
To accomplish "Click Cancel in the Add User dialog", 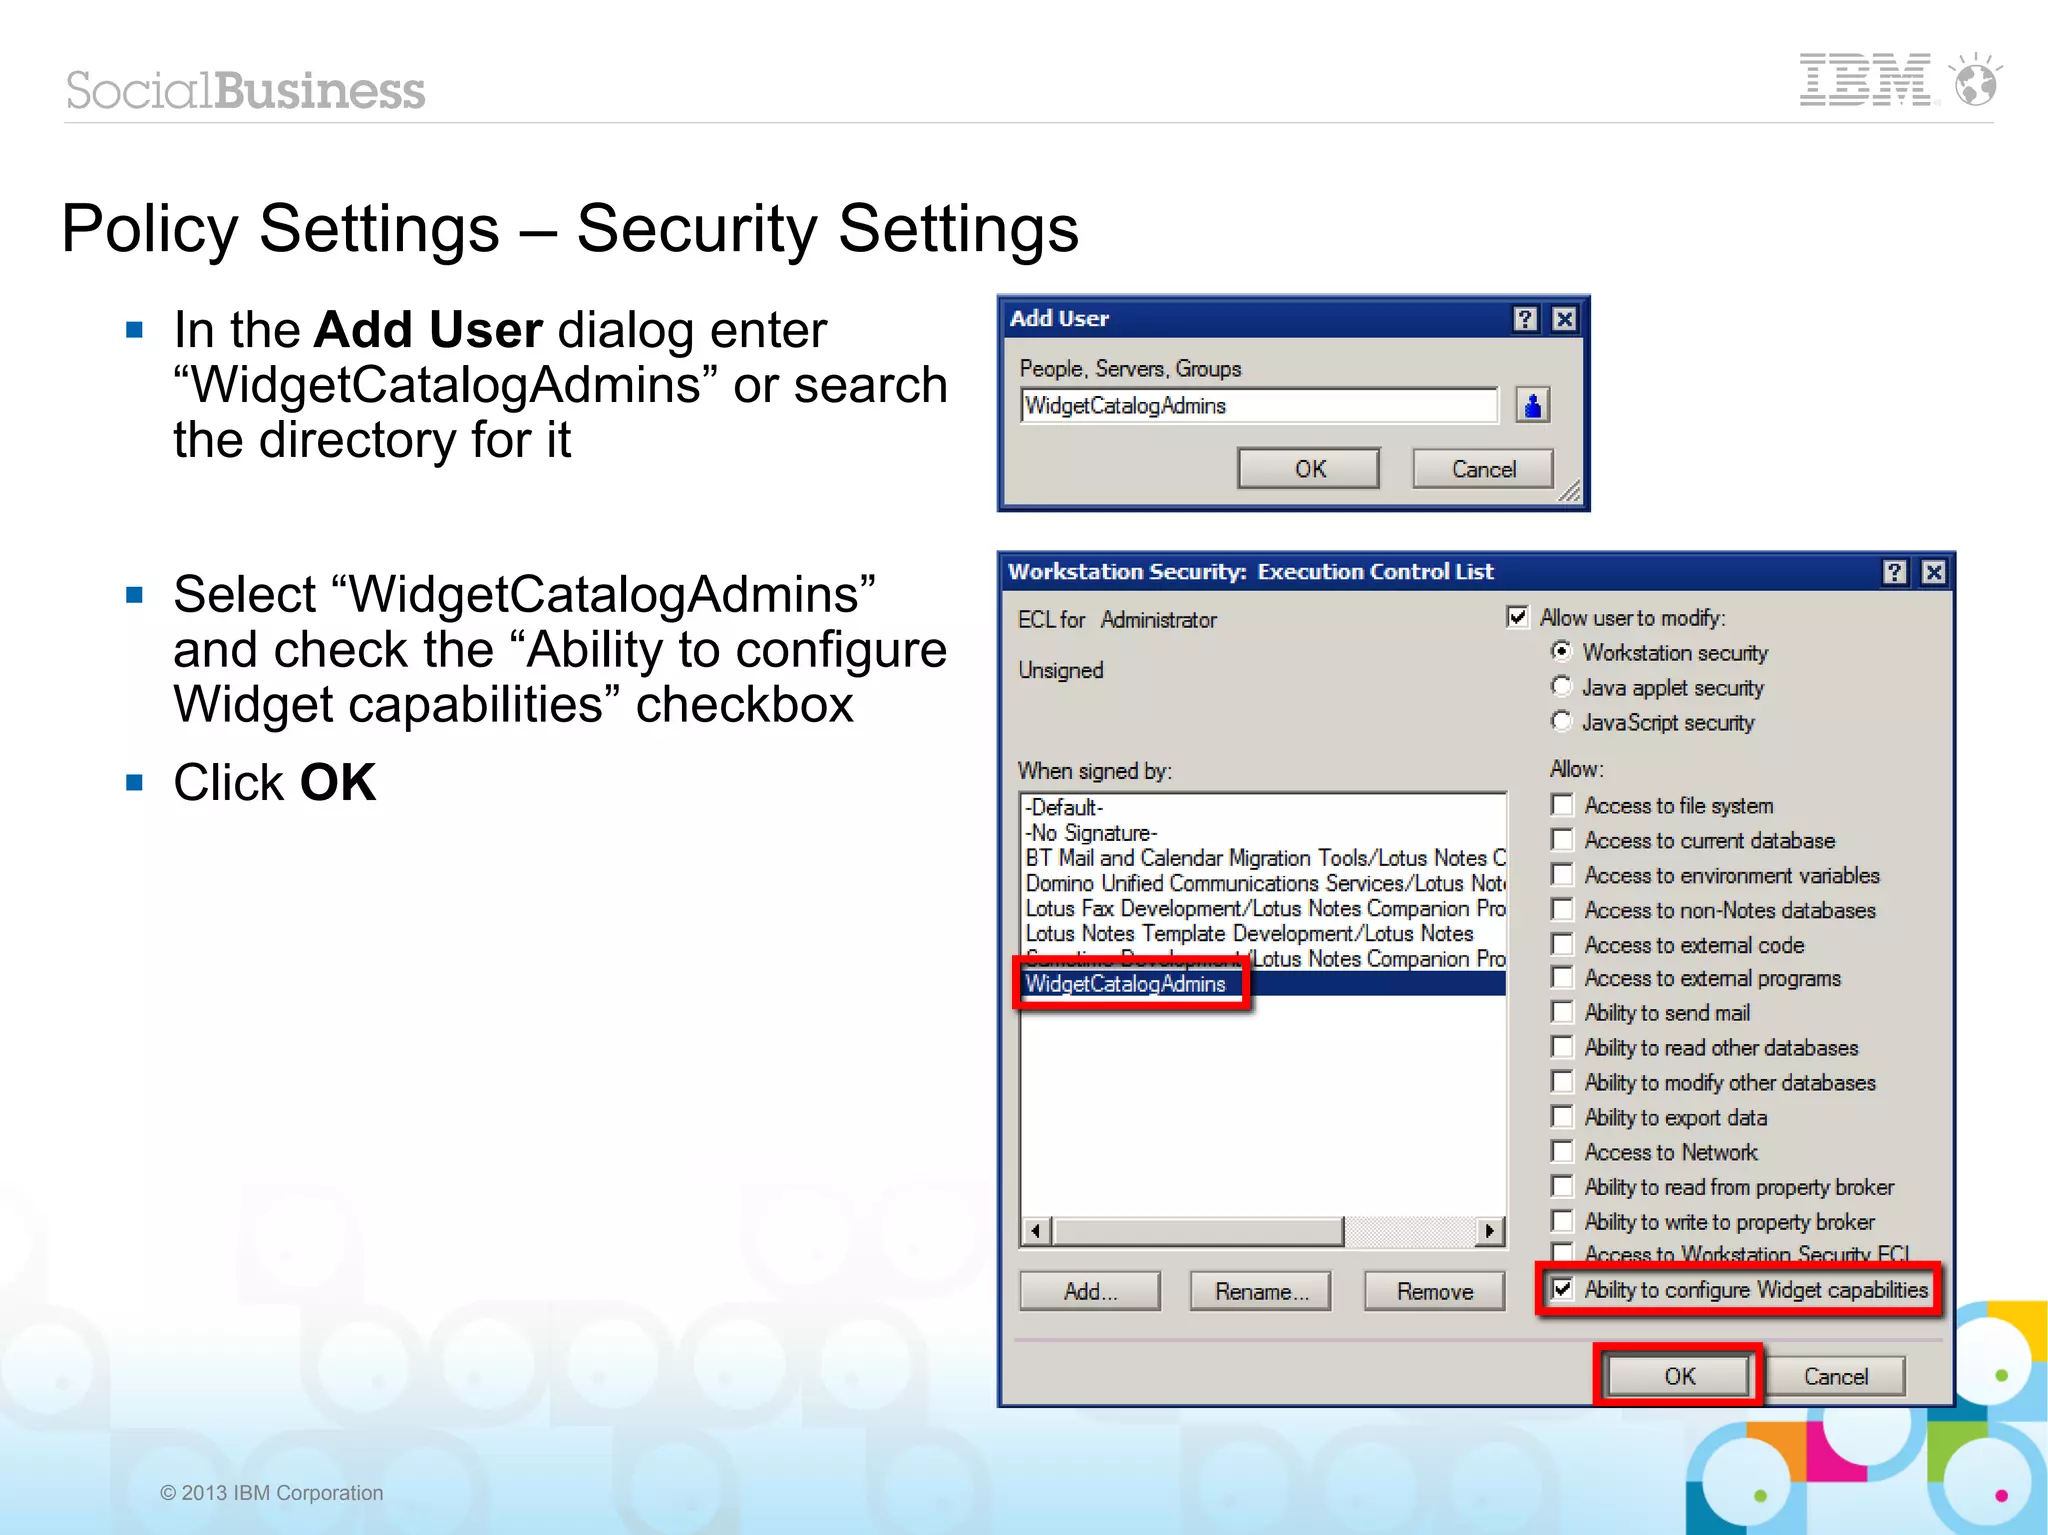I will 1482,468.
